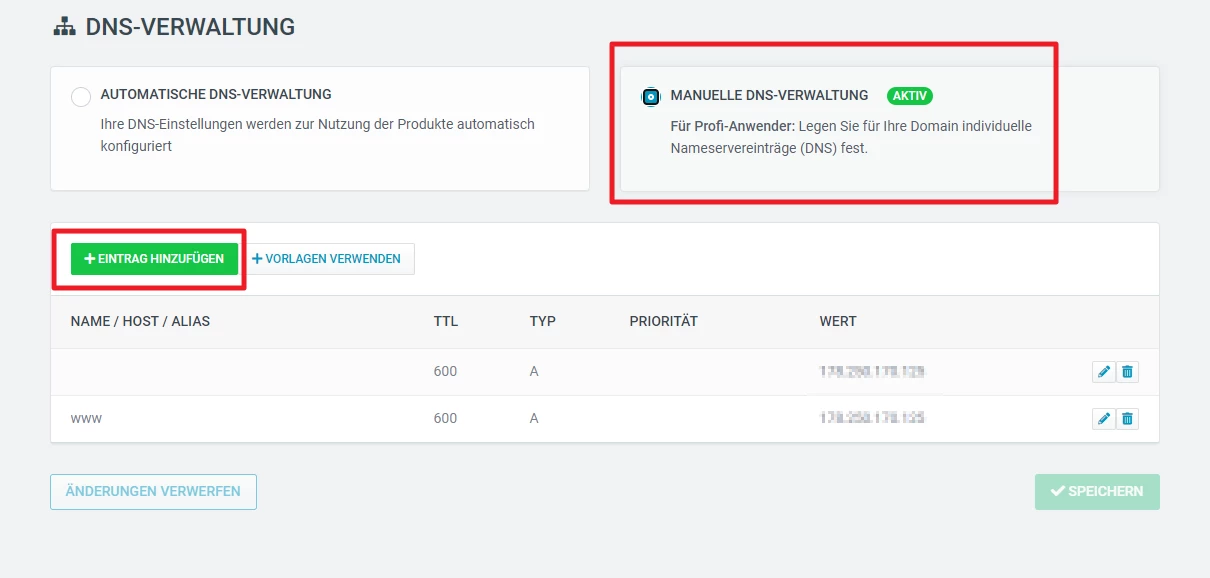Image resolution: width=1210 pixels, height=578 pixels.
Task: Edit the www A record
Action: 1103,419
